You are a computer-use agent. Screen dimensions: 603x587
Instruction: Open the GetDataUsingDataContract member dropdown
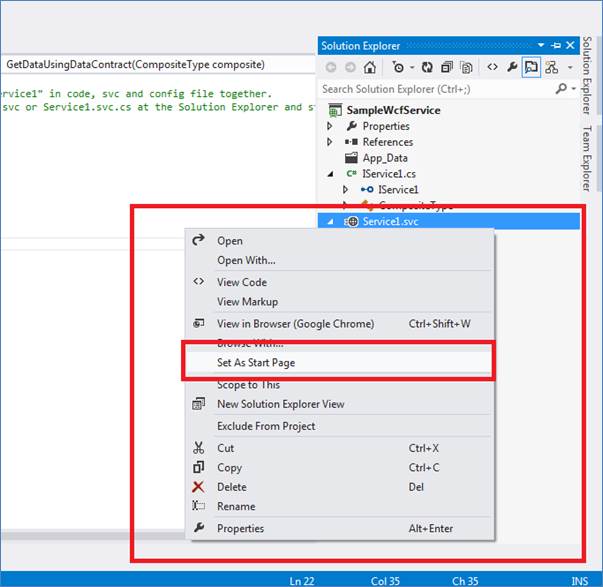click(x=158, y=64)
